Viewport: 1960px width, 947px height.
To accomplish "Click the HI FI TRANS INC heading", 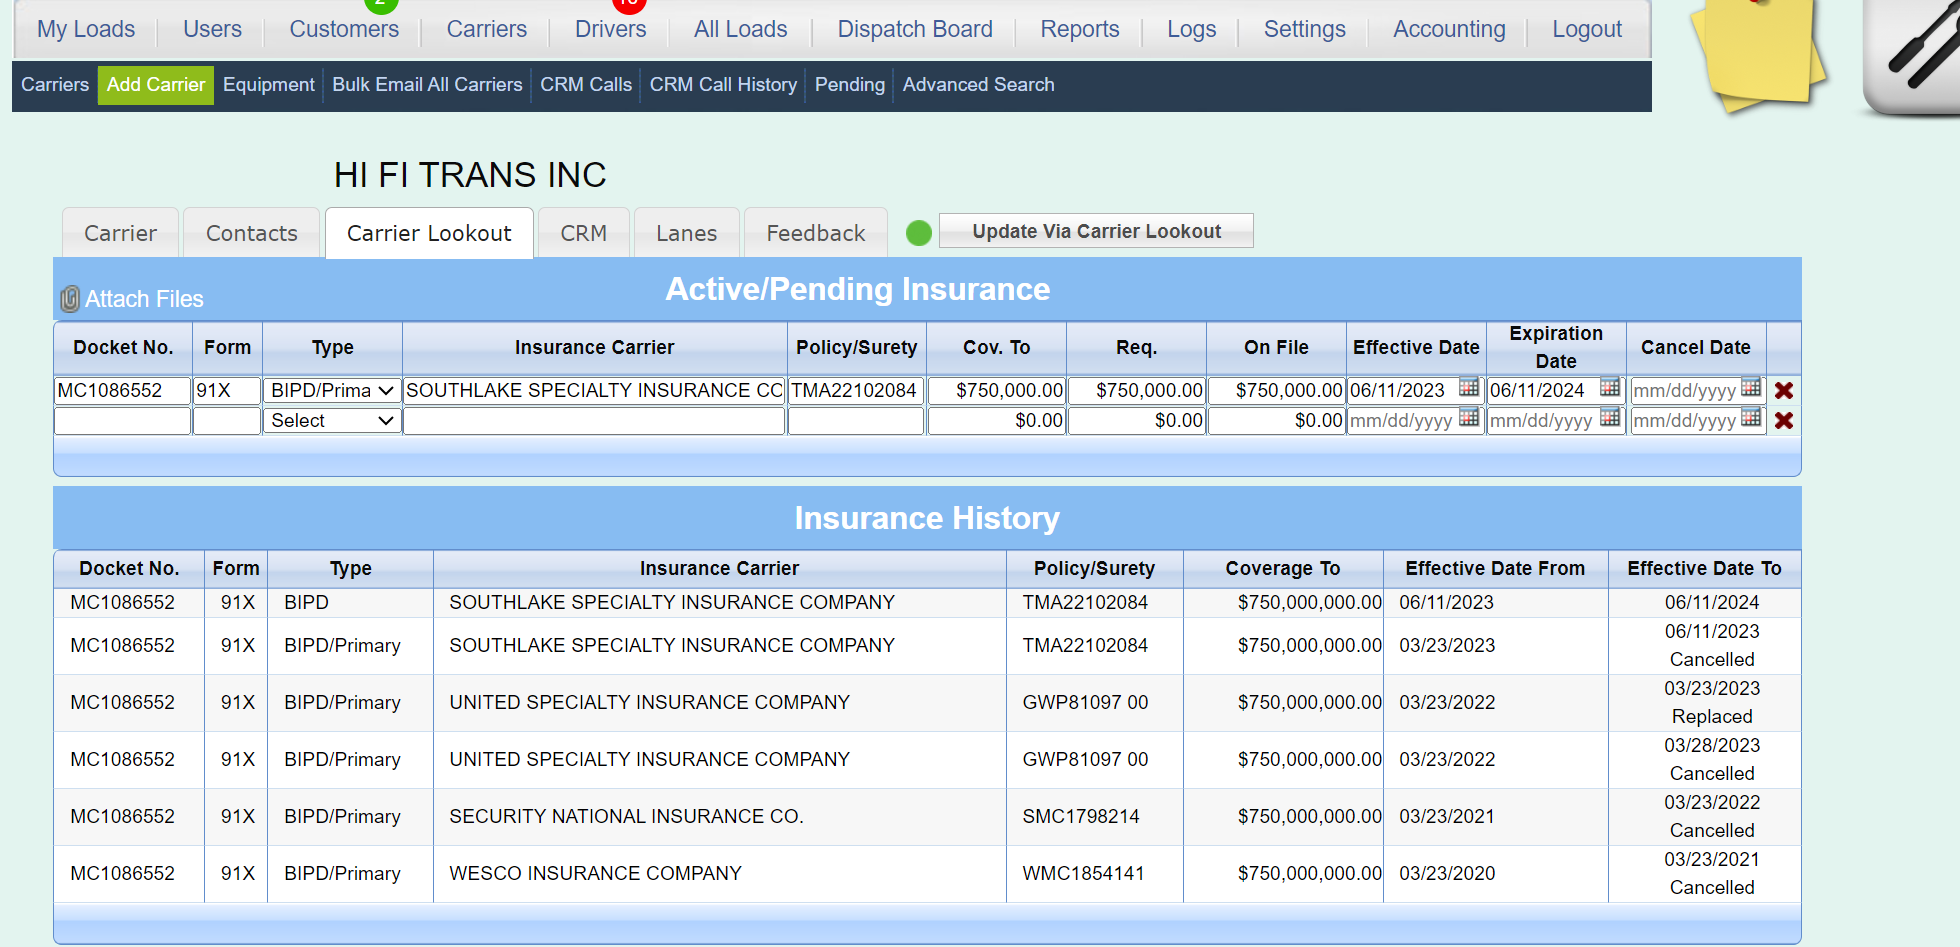I will click(470, 175).
